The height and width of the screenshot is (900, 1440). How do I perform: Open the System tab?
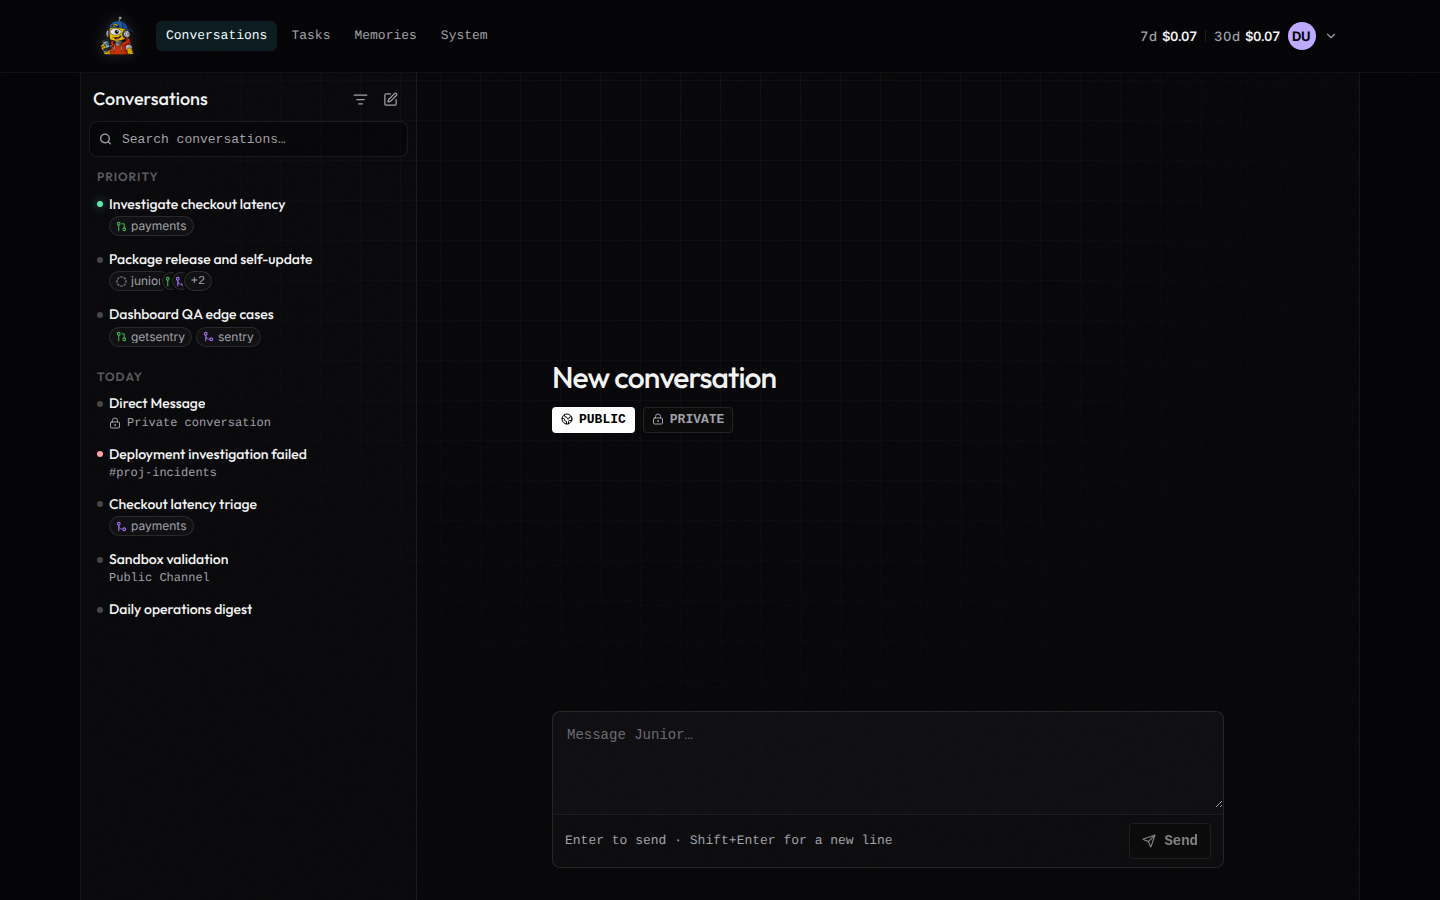pos(464,35)
